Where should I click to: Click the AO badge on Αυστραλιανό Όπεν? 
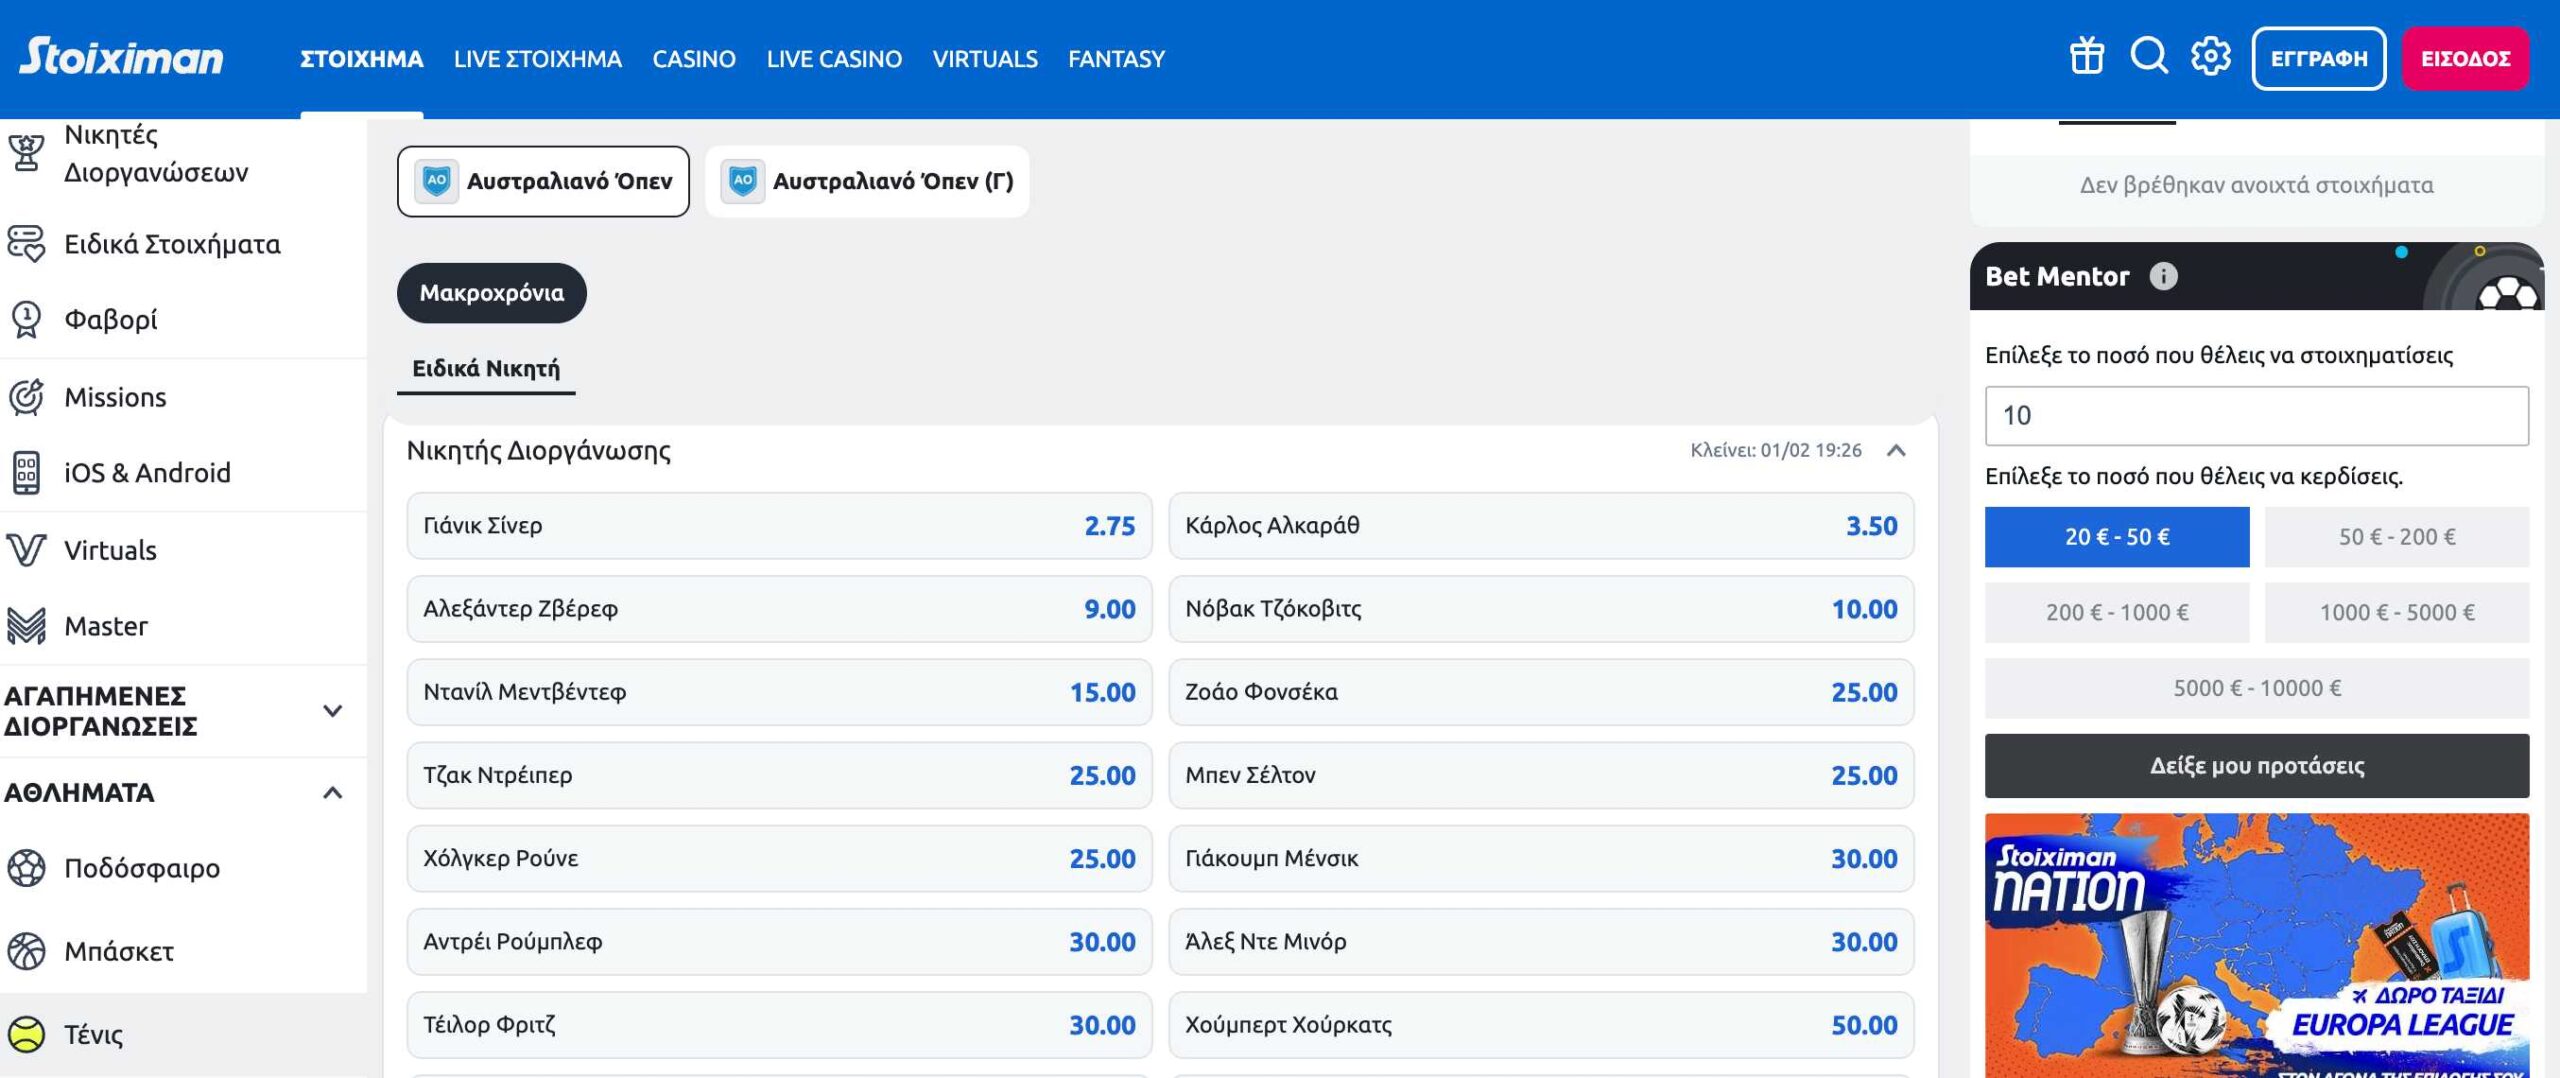437,181
